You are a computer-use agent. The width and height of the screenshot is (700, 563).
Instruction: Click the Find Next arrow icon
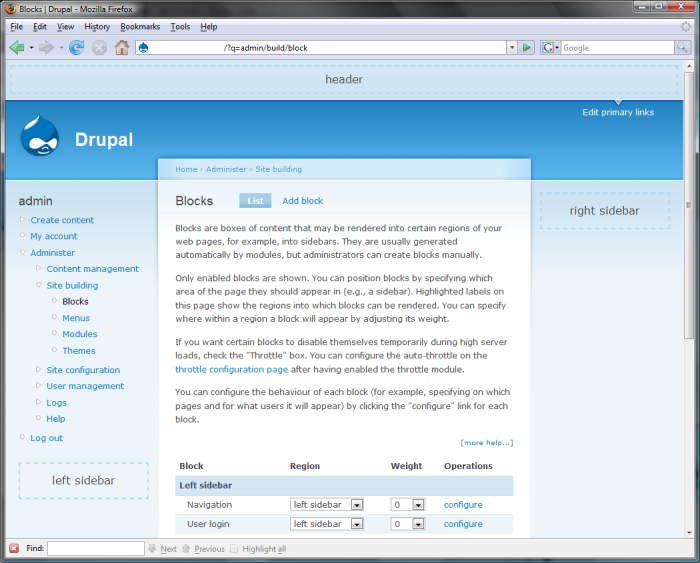click(152, 548)
